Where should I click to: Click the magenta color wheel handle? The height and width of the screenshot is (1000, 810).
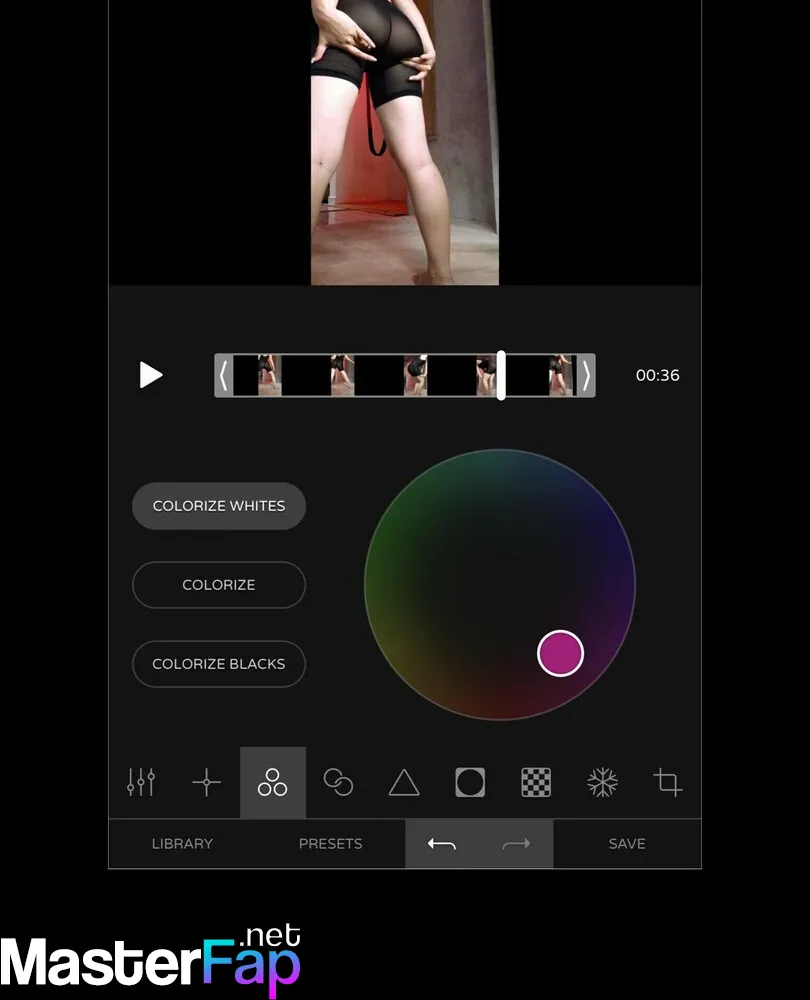point(561,653)
